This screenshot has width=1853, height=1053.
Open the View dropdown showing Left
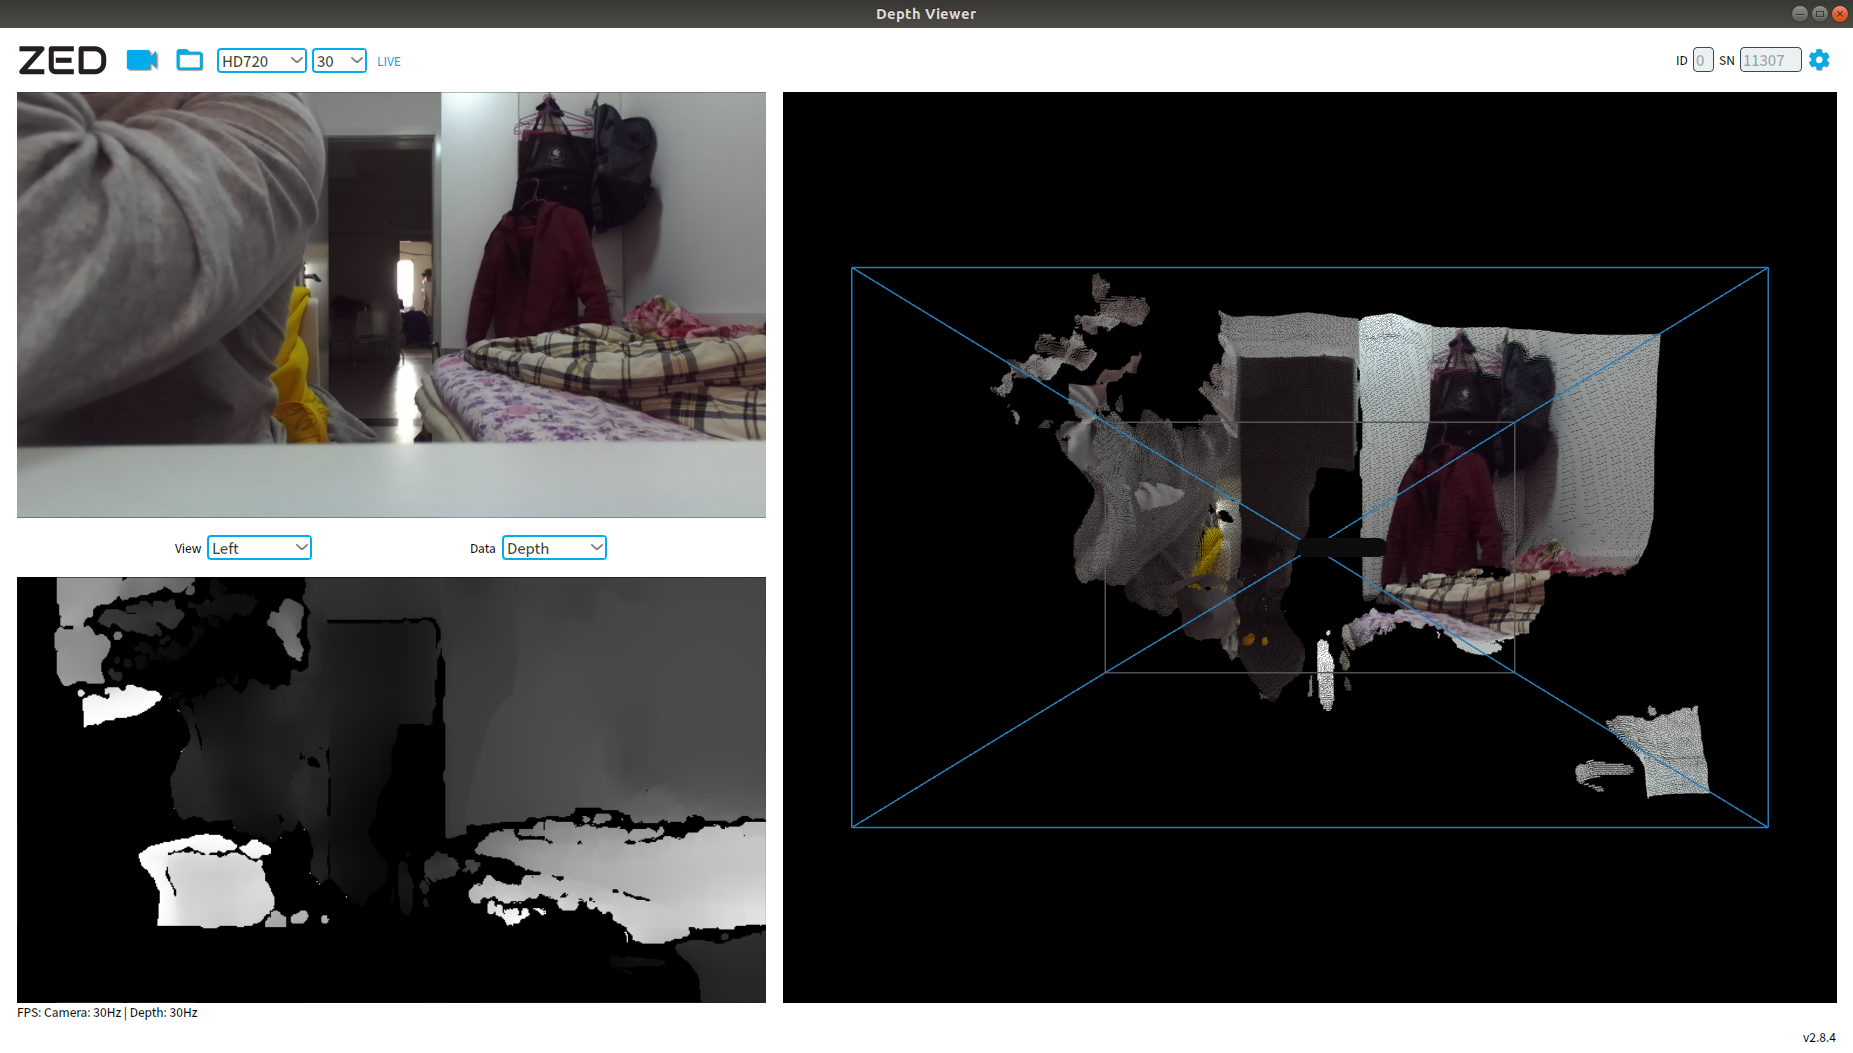(259, 547)
